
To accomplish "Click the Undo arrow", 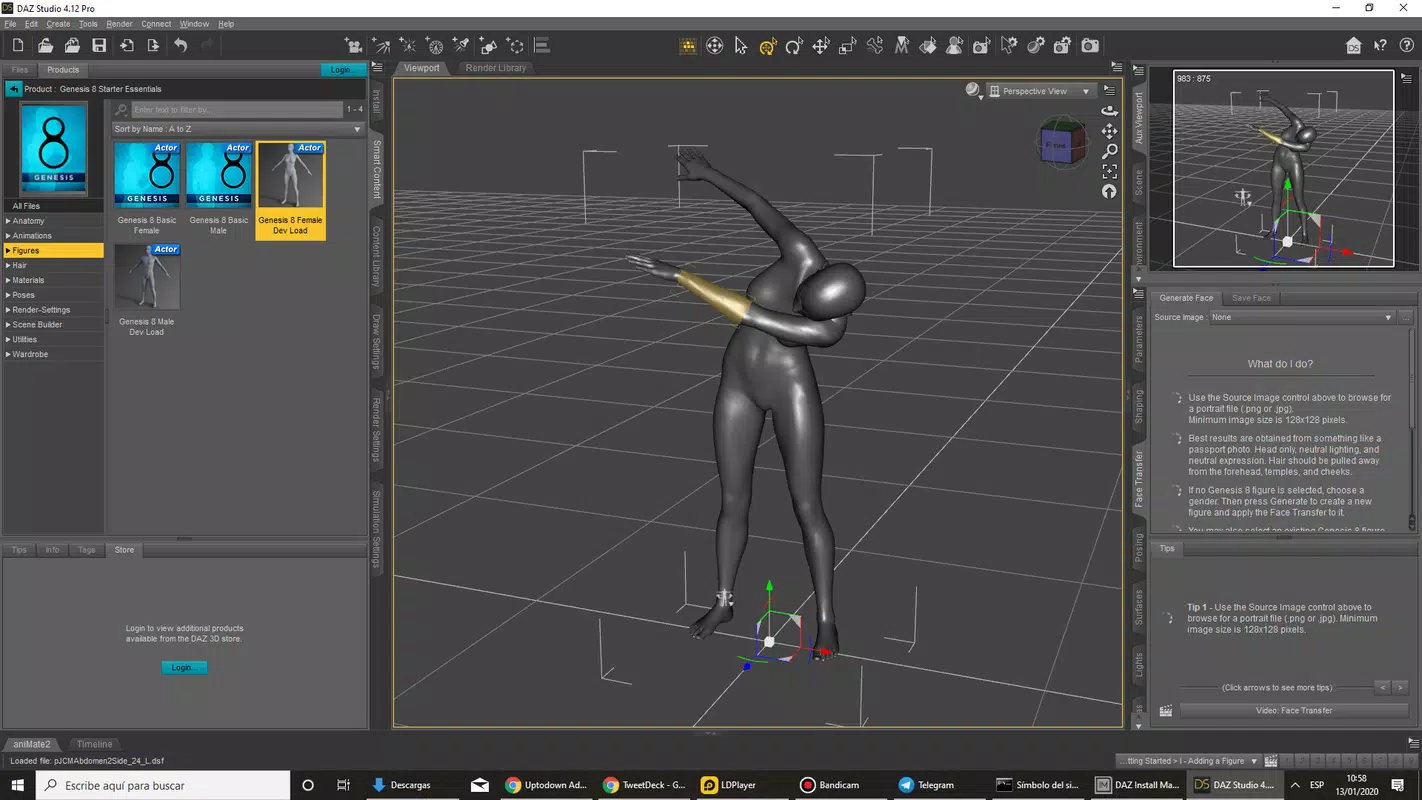I will point(180,45).
